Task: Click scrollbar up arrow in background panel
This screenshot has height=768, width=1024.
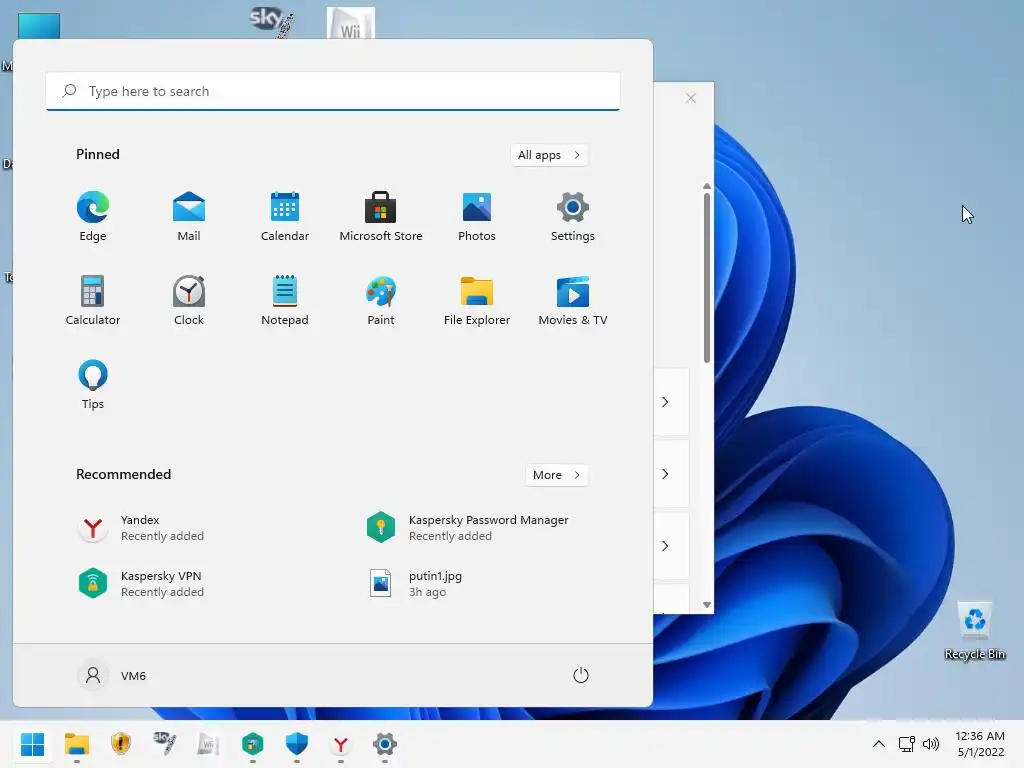Action: tap(707, 186)
